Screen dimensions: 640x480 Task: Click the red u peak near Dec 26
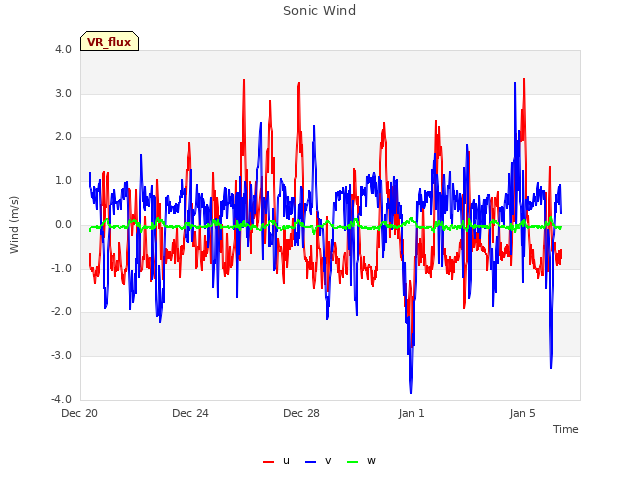[244, 80]
